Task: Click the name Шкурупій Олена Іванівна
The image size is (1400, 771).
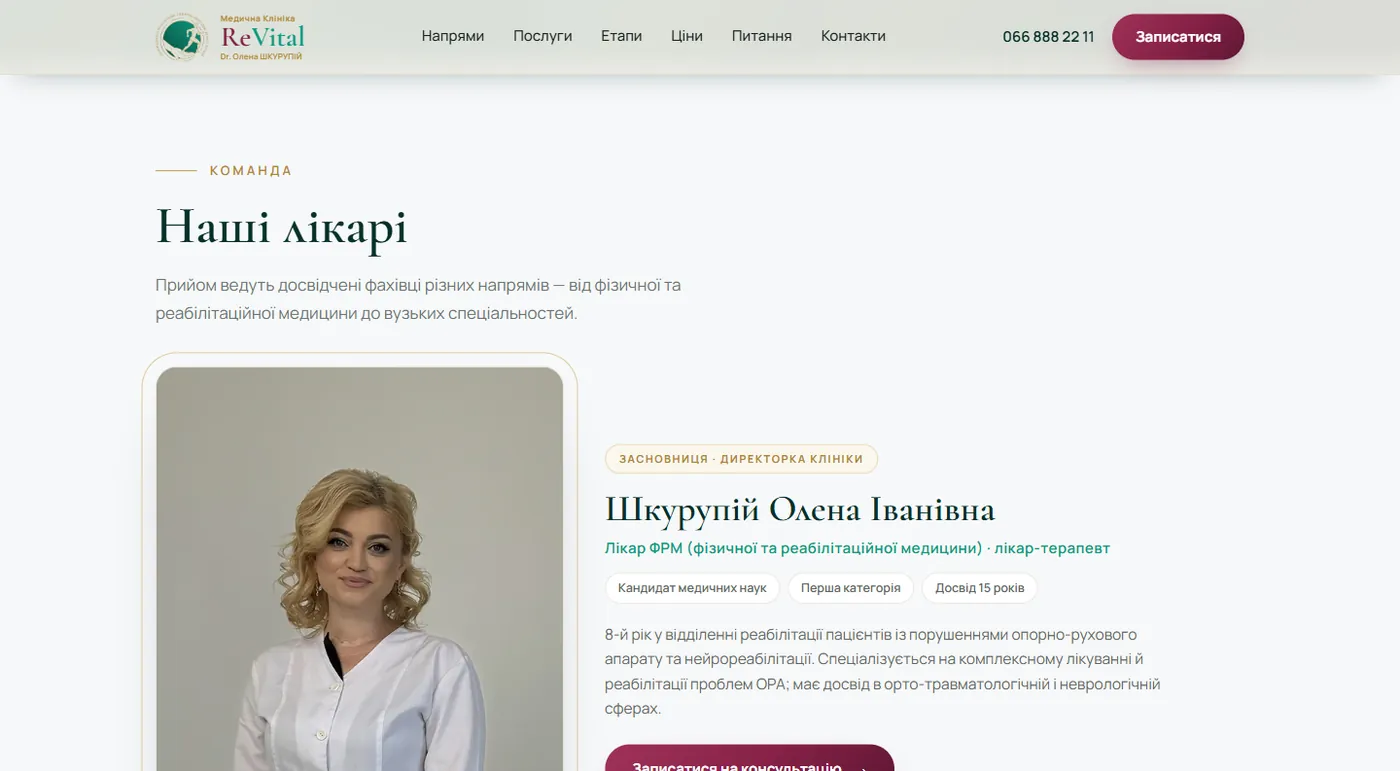Action: tap(800, 510)
